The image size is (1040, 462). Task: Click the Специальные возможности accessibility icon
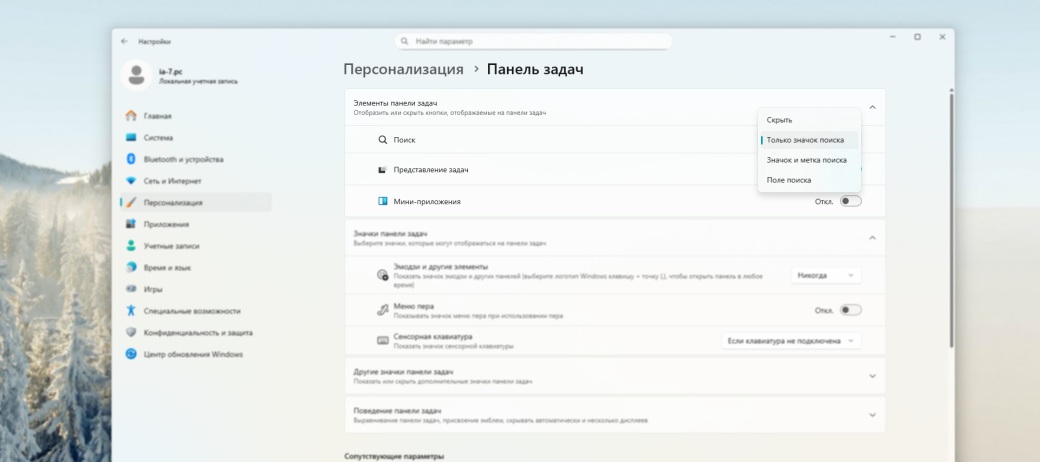pos(131,311)
